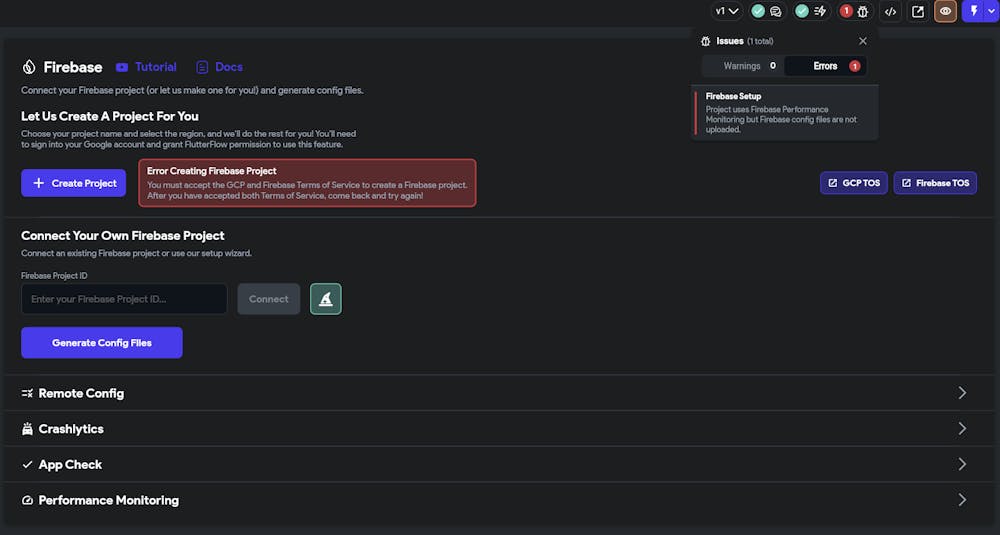Open the v1 version dropdown

tap(726, 11)
